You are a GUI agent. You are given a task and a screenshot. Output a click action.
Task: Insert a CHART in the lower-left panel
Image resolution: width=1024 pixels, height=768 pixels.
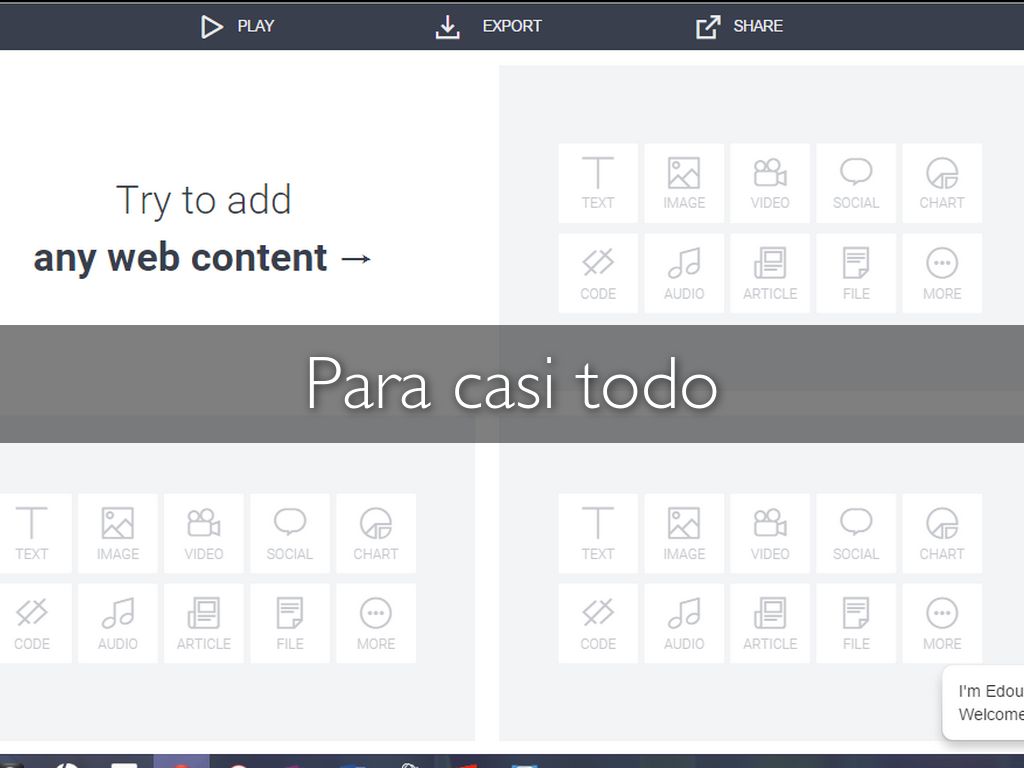tap(376, 533)
